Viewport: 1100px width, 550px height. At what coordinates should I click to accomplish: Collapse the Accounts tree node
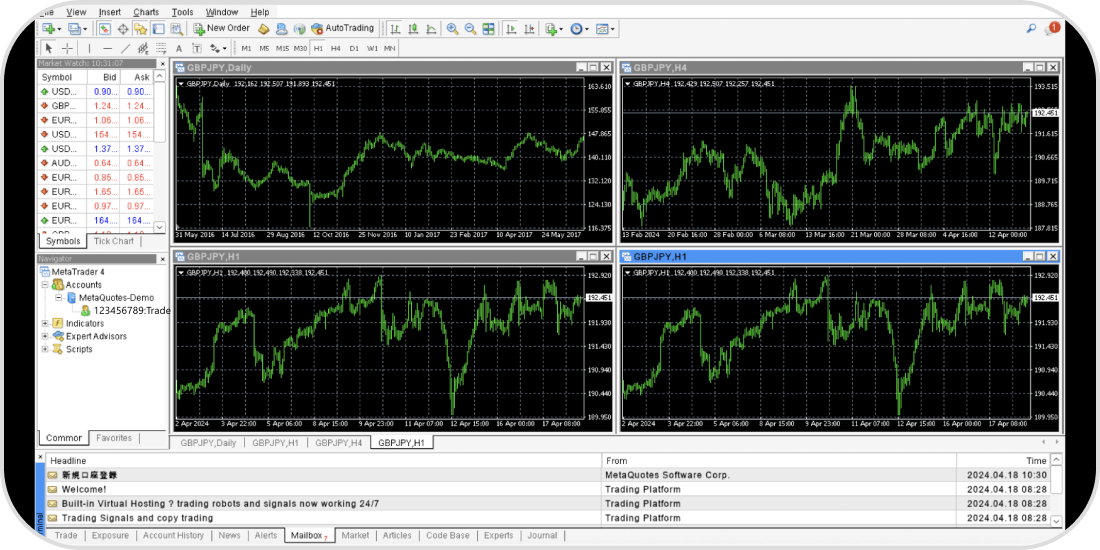[46, 285]
